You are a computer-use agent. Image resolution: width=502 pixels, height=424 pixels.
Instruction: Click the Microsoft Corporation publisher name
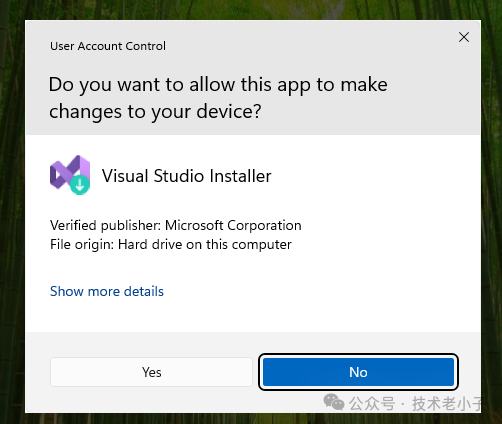tap(233, 226)
